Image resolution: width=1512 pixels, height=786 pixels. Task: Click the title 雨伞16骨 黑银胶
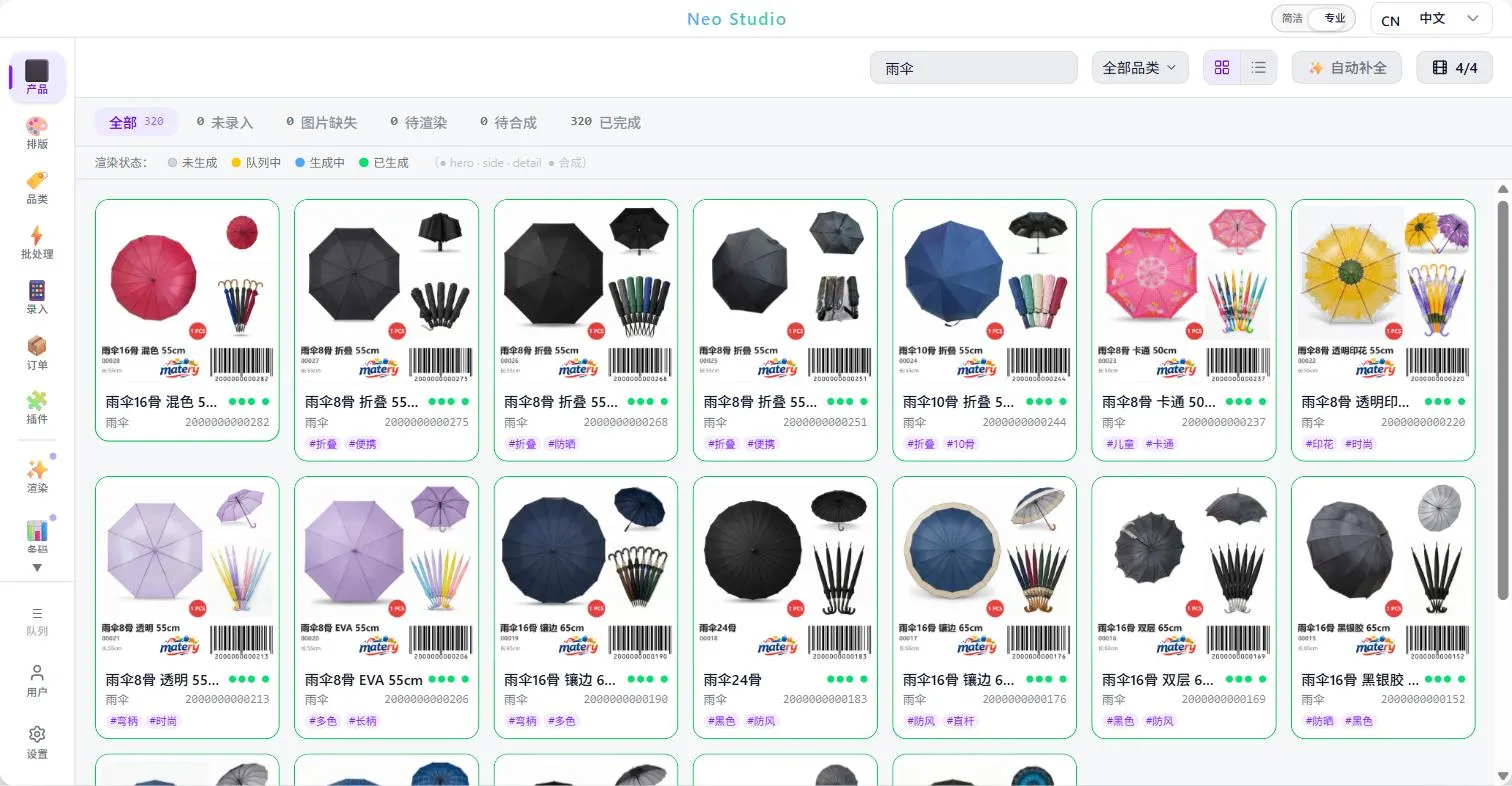click(1360, 679)
